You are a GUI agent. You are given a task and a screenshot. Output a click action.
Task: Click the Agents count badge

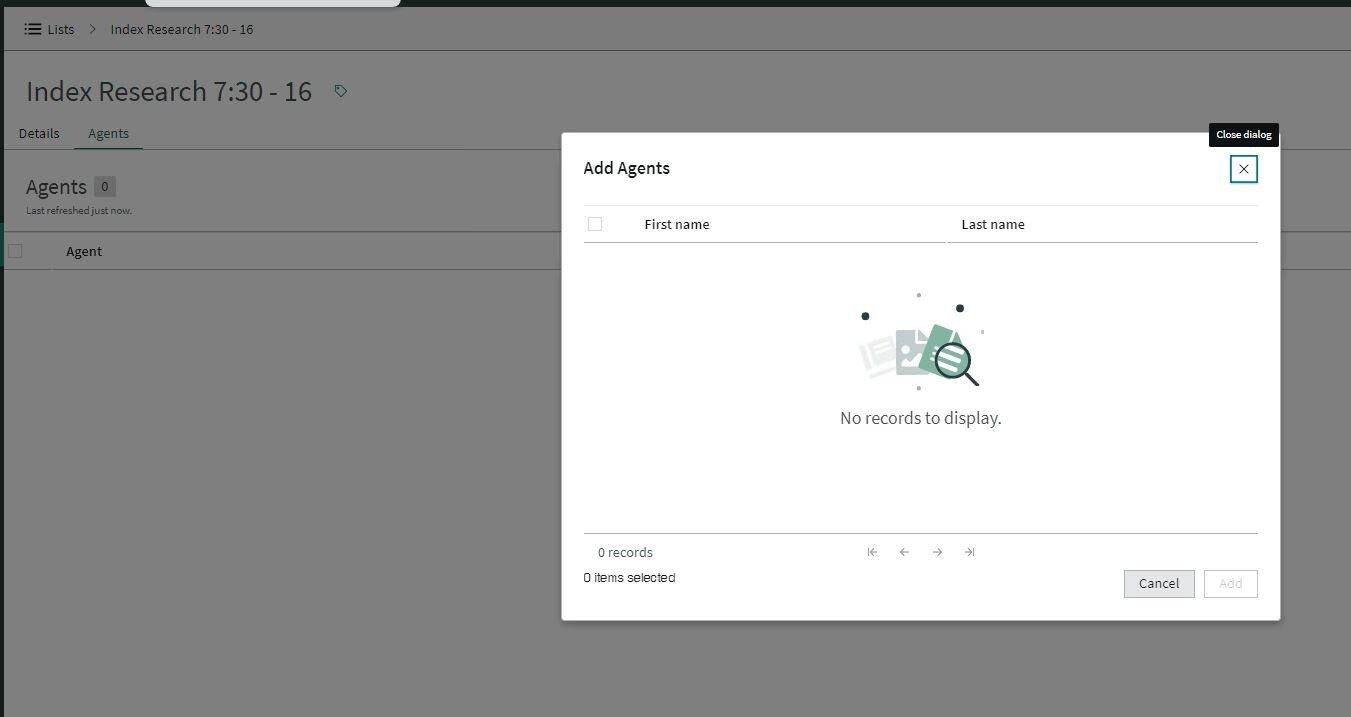[x=105, y=186]
